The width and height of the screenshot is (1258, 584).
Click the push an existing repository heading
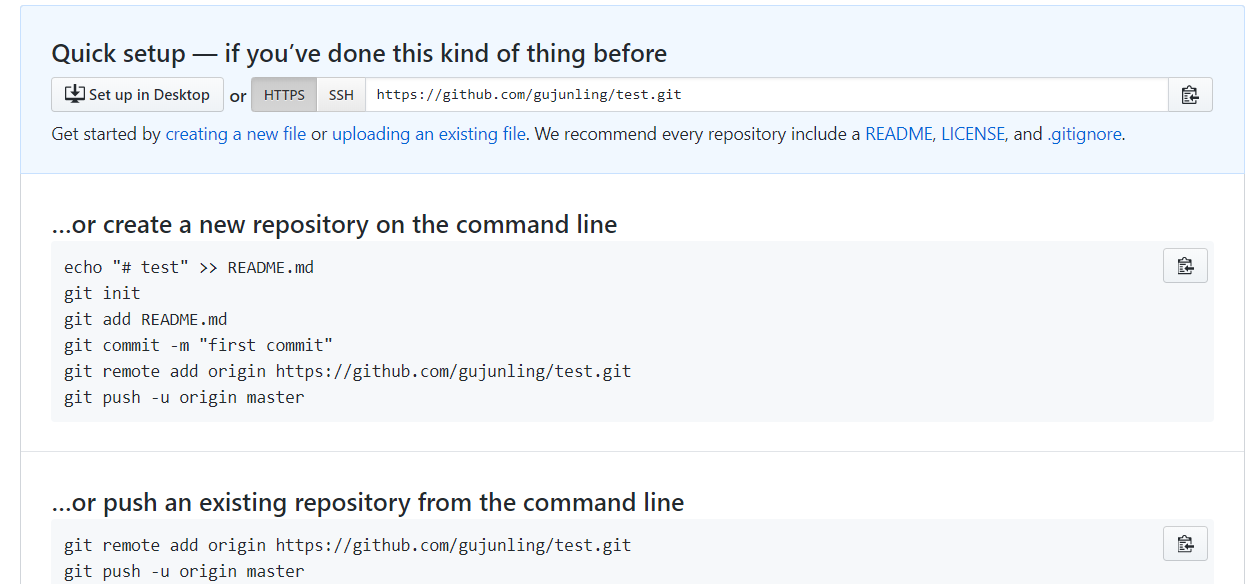[368, 502]
